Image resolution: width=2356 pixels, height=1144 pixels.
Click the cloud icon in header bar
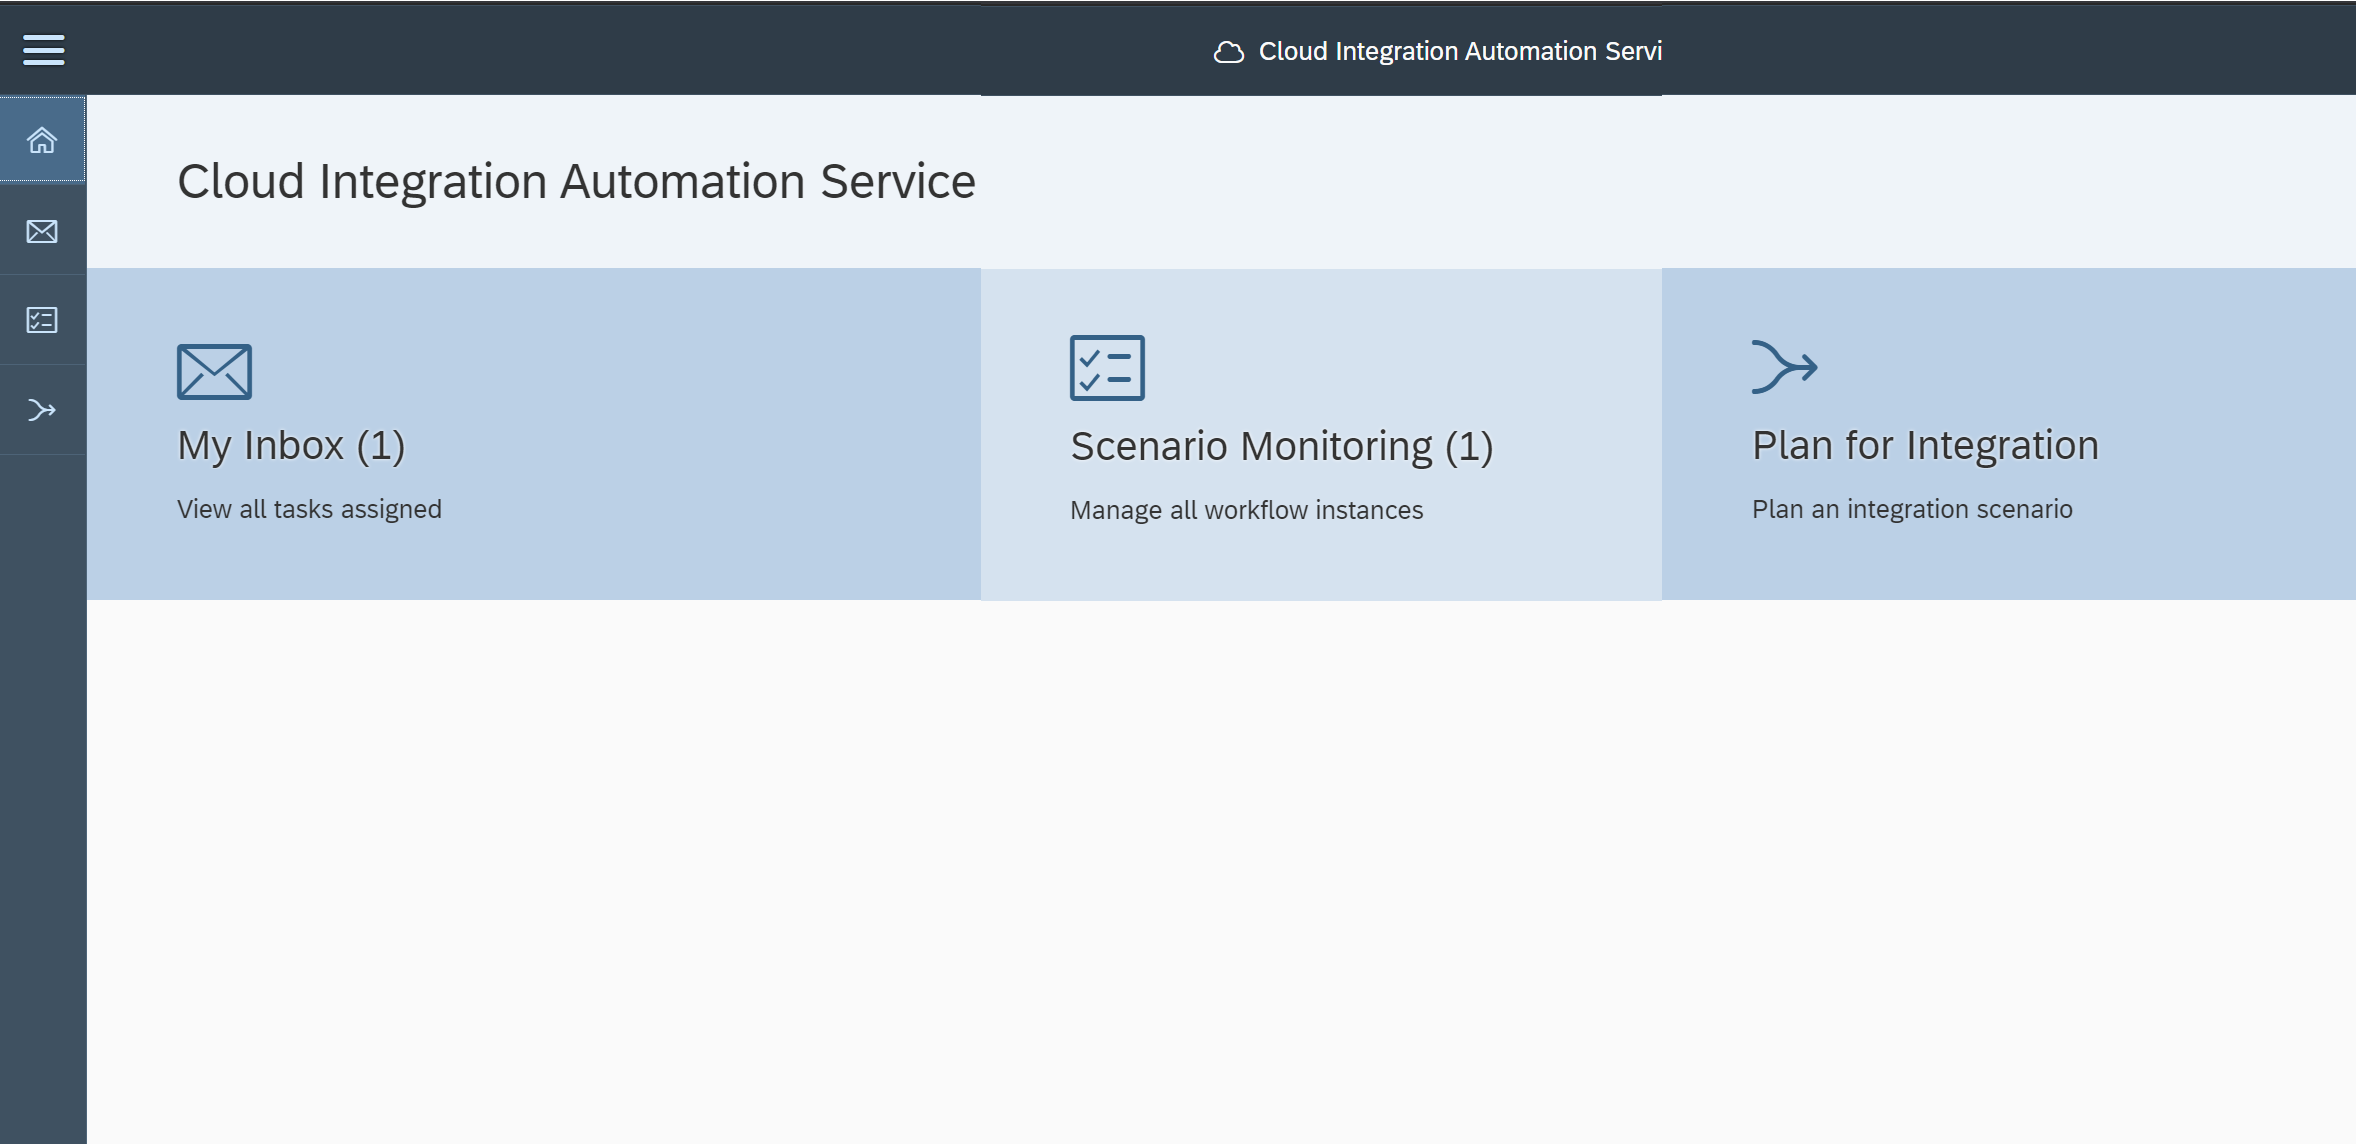click(x=1228, y=52)
